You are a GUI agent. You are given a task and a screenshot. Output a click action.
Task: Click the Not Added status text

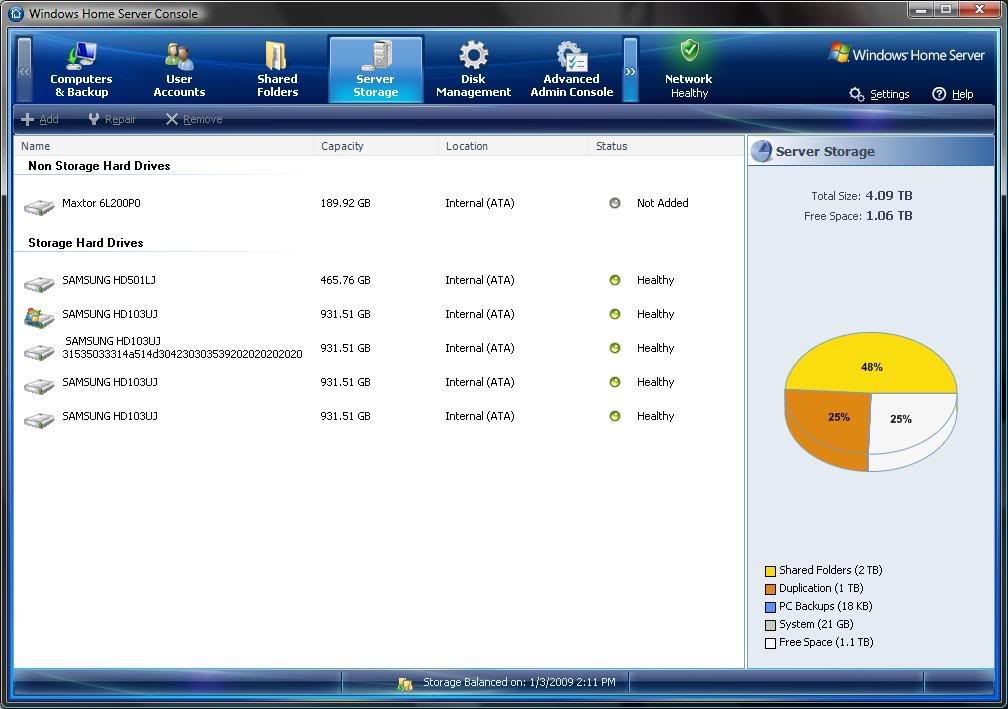pyautogui.click(x=662, y=203)
